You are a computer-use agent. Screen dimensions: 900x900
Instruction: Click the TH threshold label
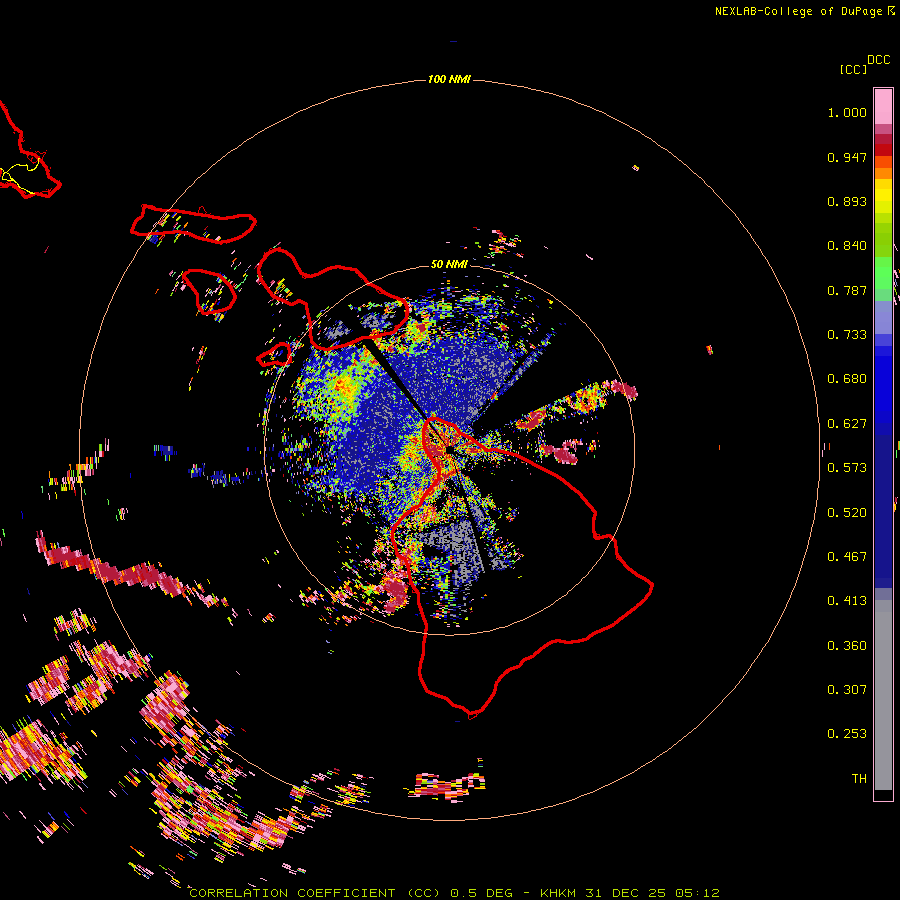[859, 779]
